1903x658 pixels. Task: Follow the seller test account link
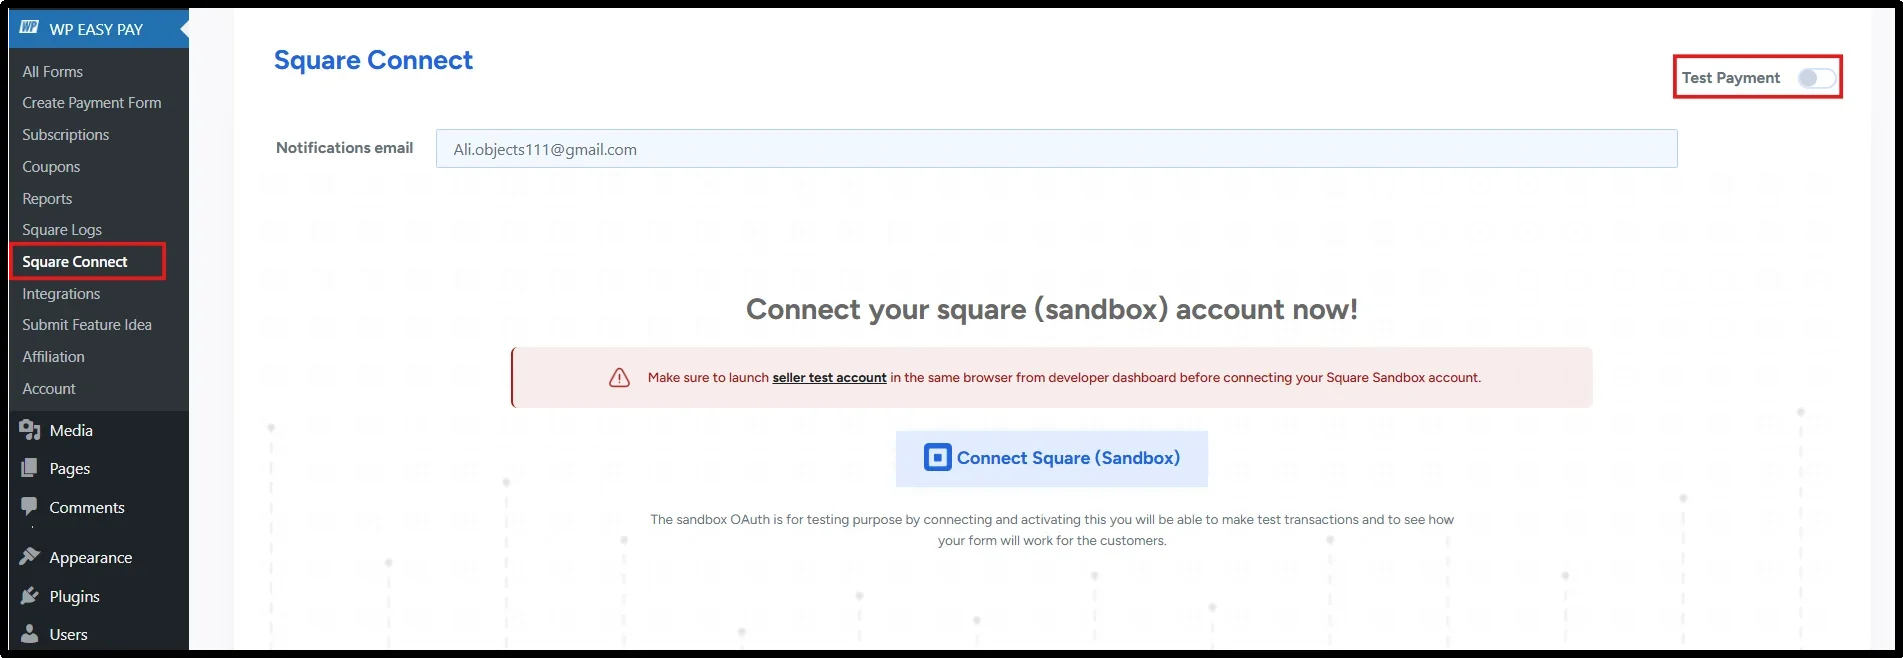tap(829, 378)
